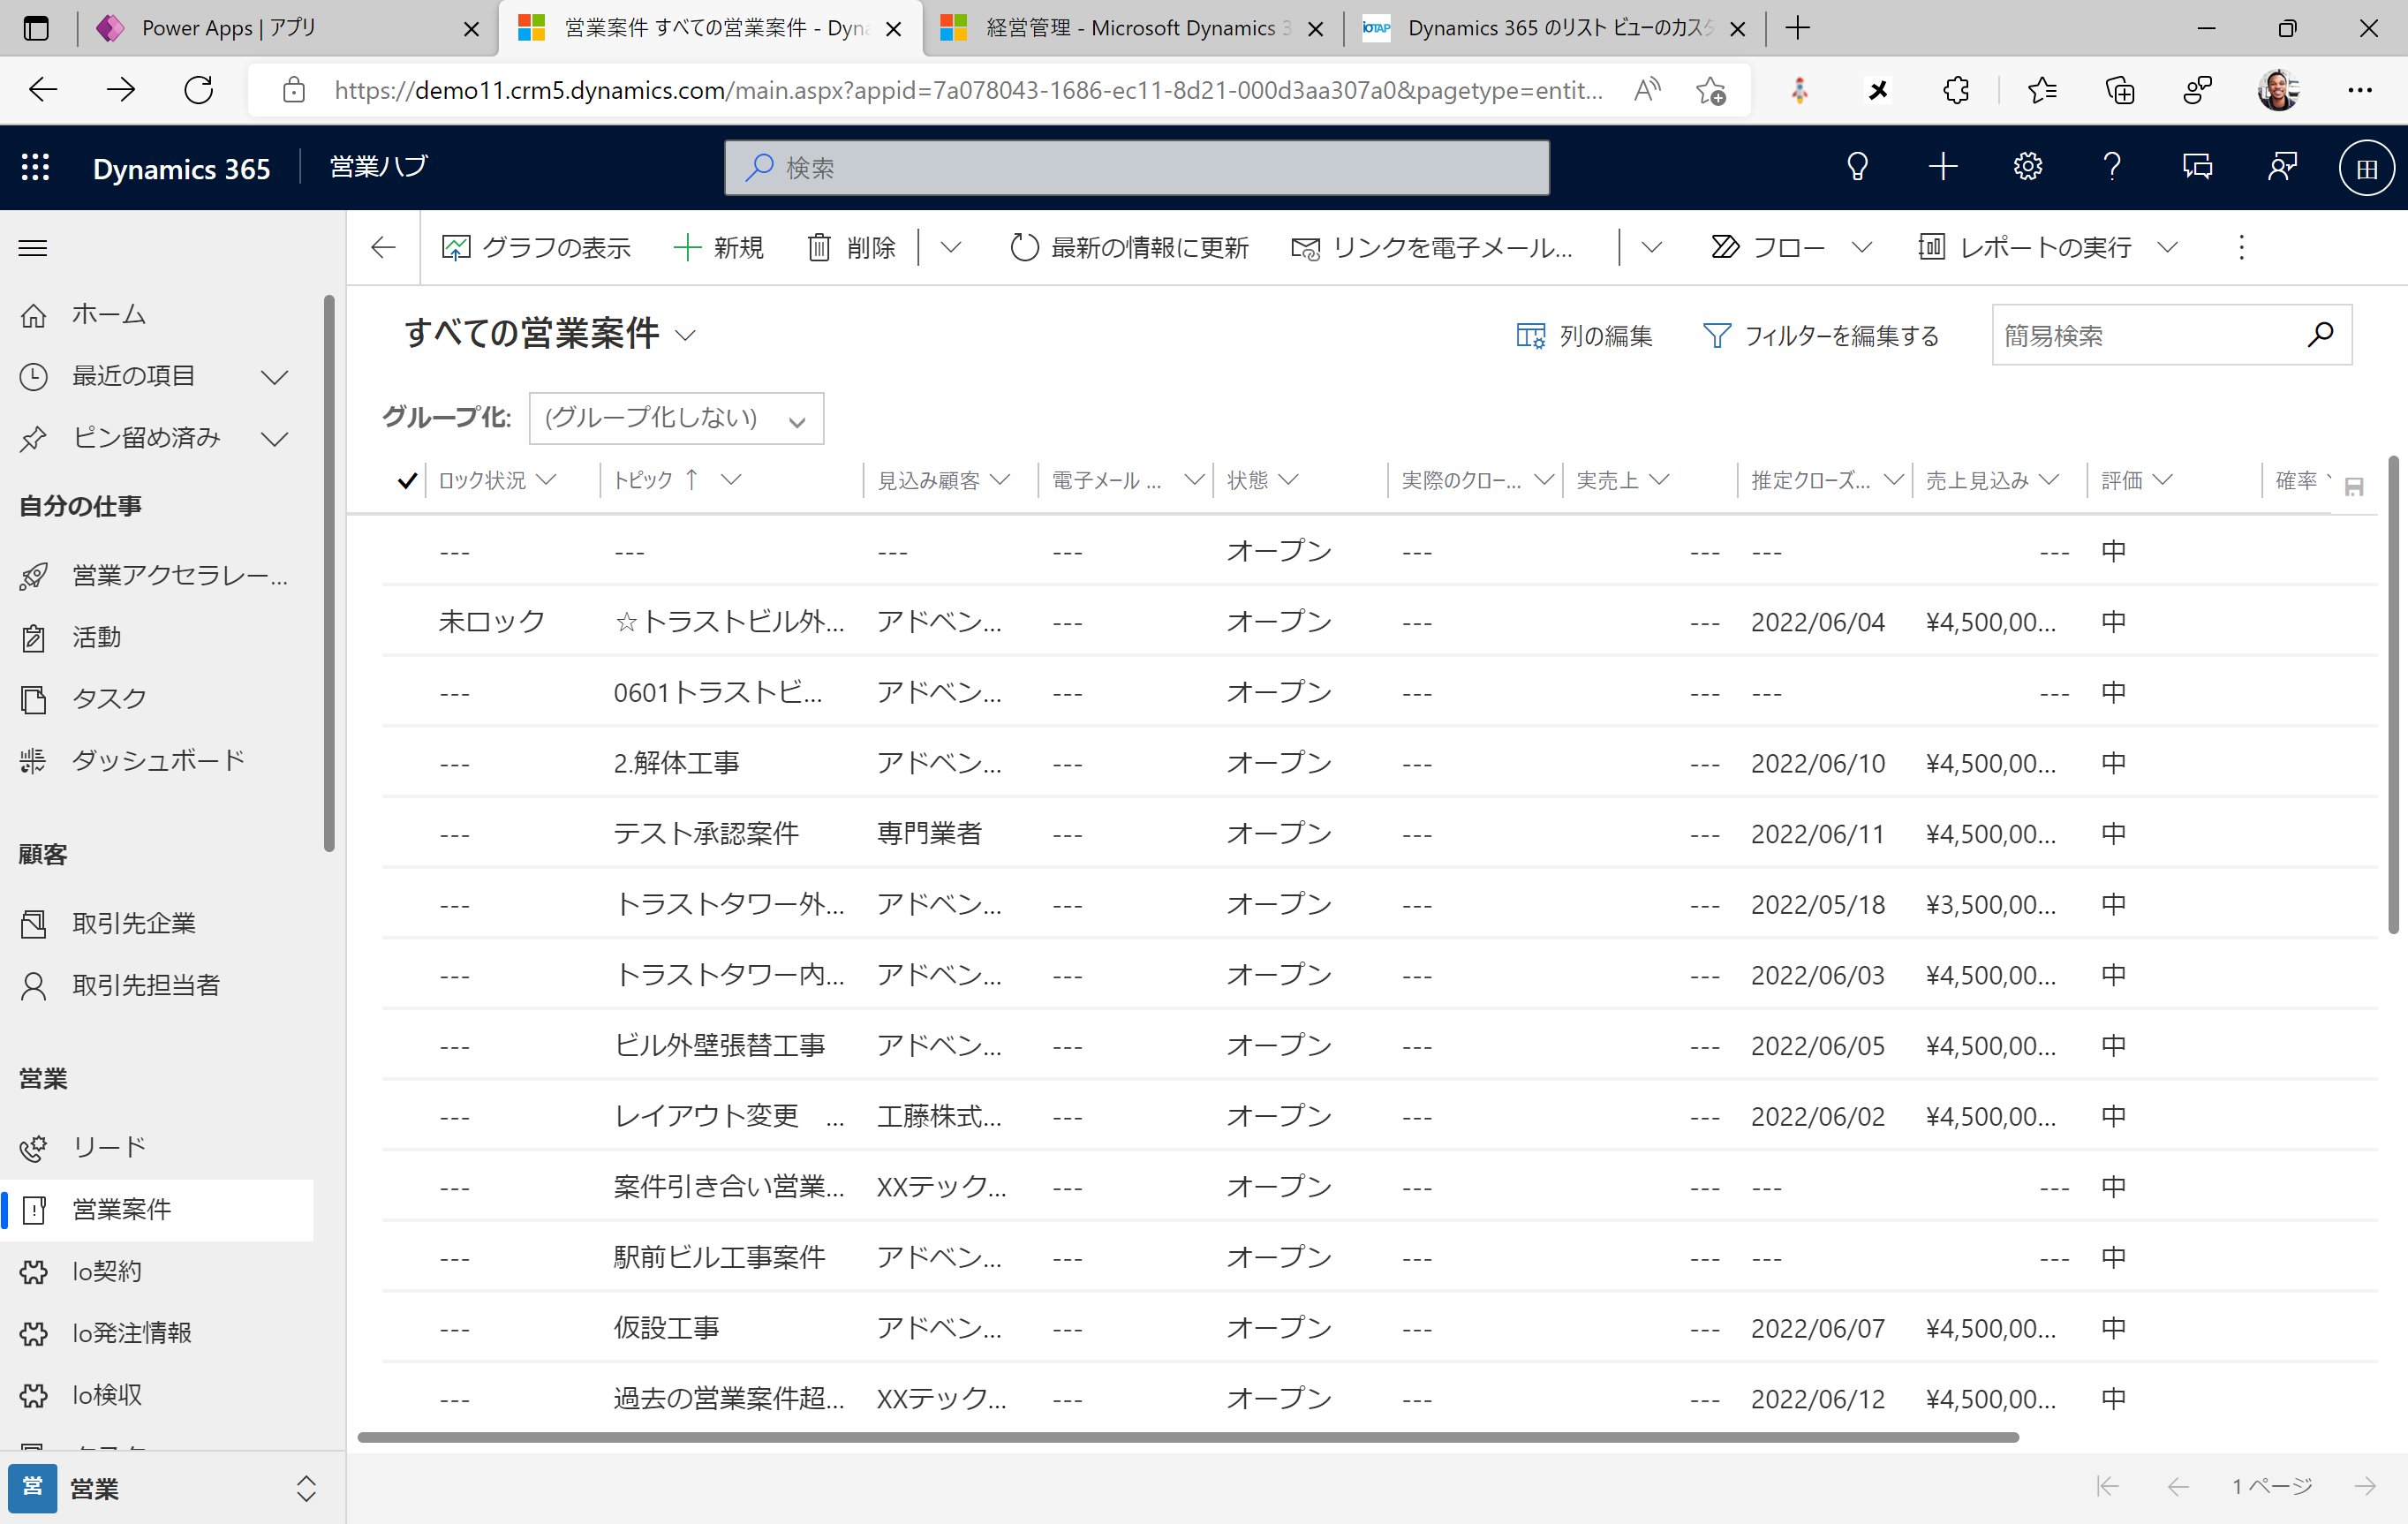Viewport: 2408px width, 1524px height.
Task: Sort the トピック column via its header
Action: click(643, 481)
